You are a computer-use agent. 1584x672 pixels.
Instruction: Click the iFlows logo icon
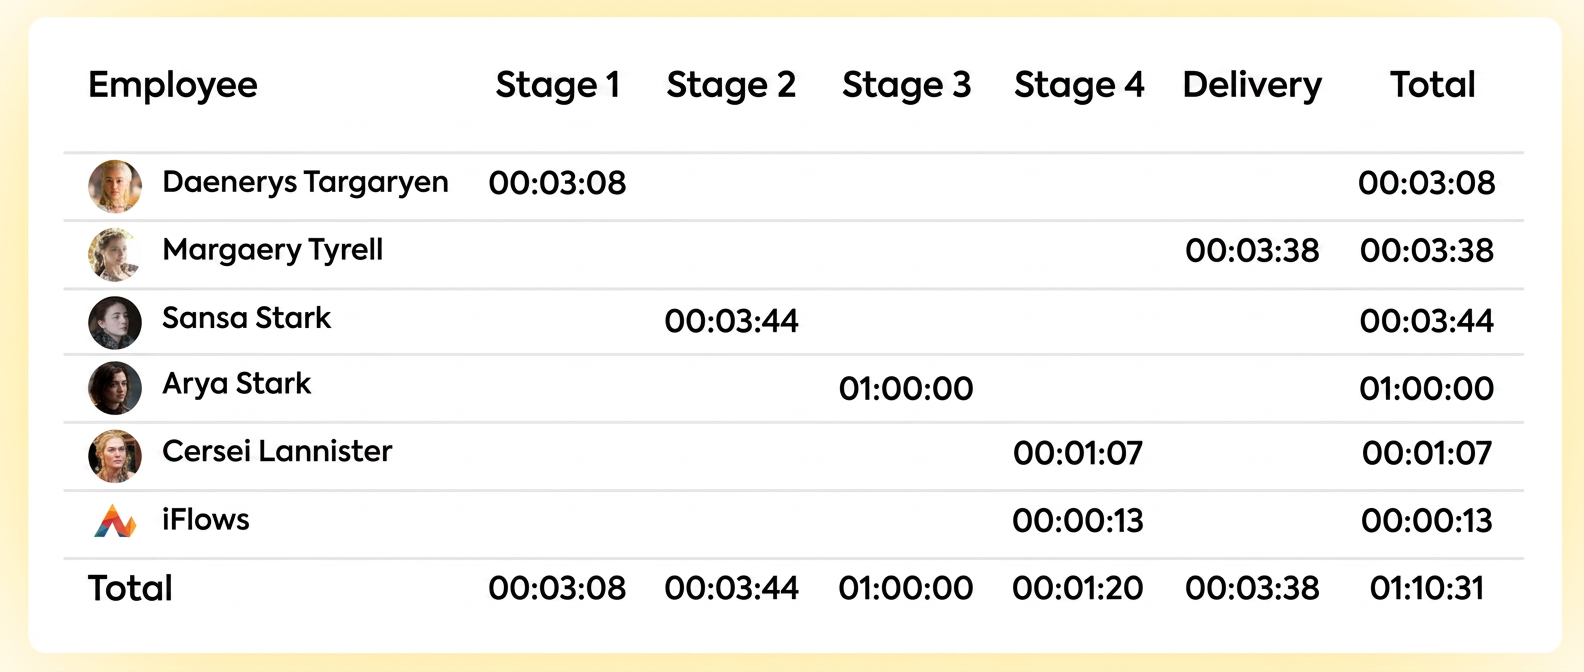tap(115, 521)
